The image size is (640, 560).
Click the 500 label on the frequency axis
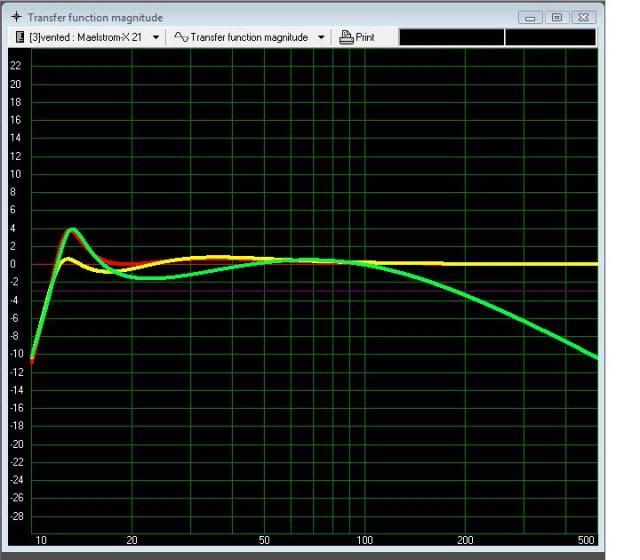coord(586,540)
